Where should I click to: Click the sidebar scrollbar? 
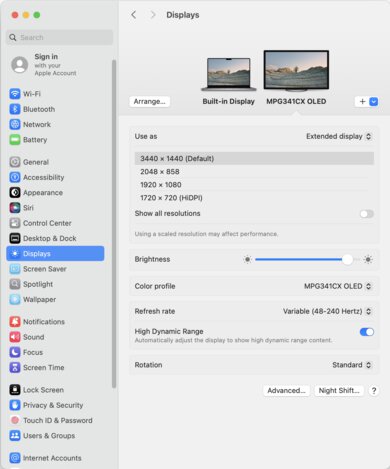click(x=114, y=224)
